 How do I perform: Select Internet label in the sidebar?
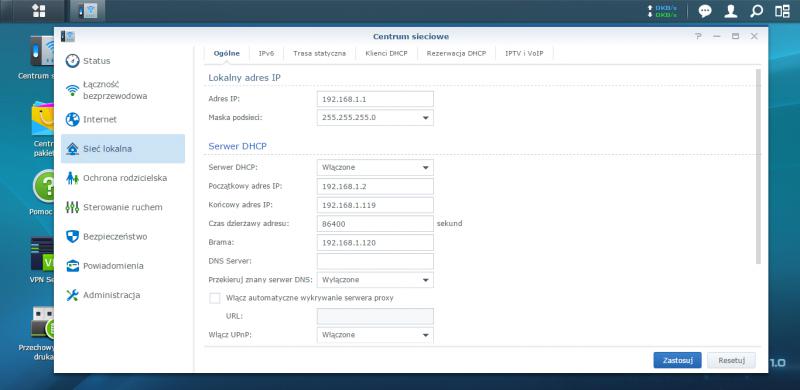[100, 119]
